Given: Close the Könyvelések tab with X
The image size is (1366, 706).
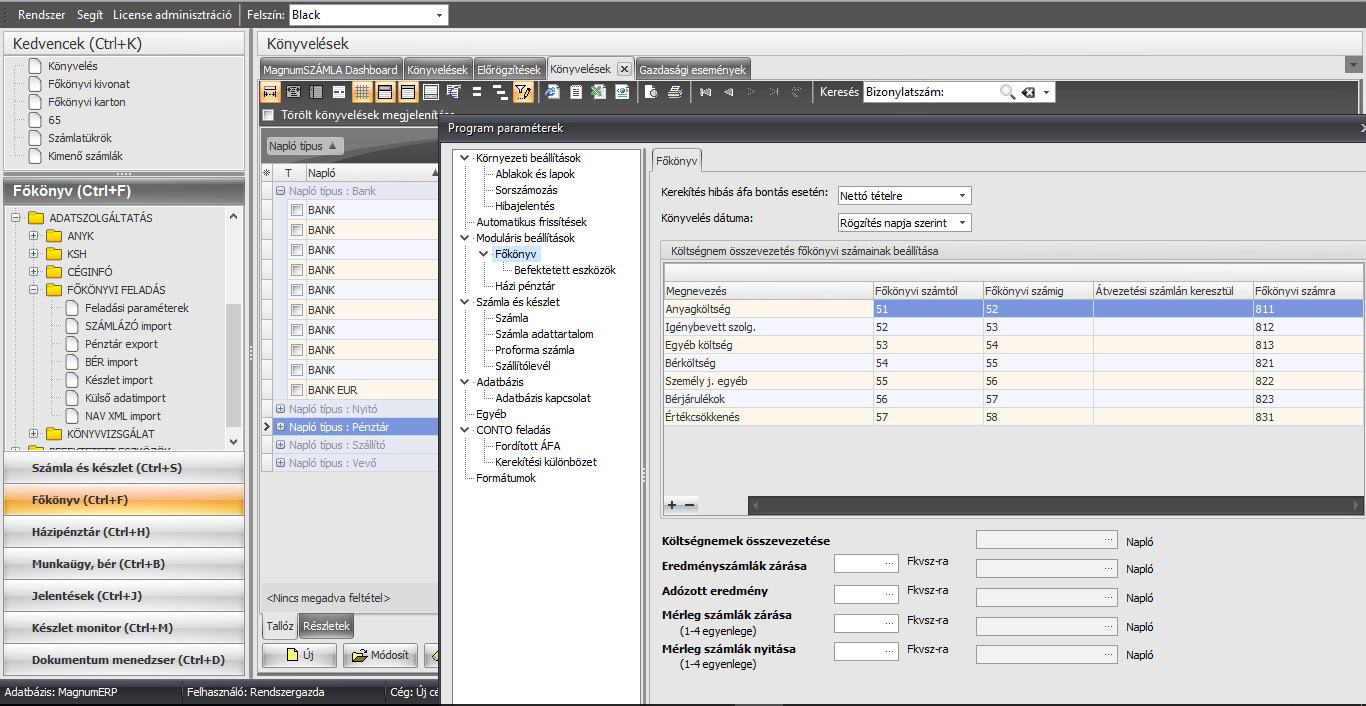Looking at the screenshot, I should pos(624,69).
